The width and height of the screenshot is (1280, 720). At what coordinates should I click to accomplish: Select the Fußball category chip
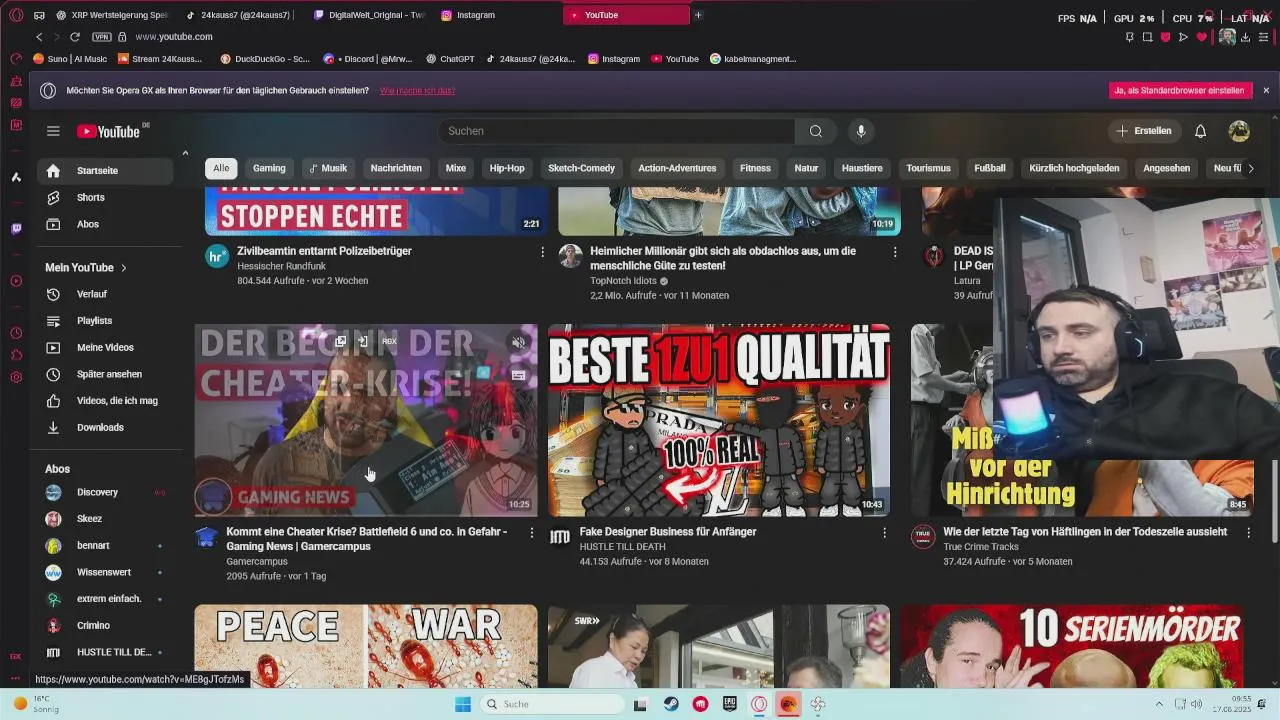tap(990, 168)
